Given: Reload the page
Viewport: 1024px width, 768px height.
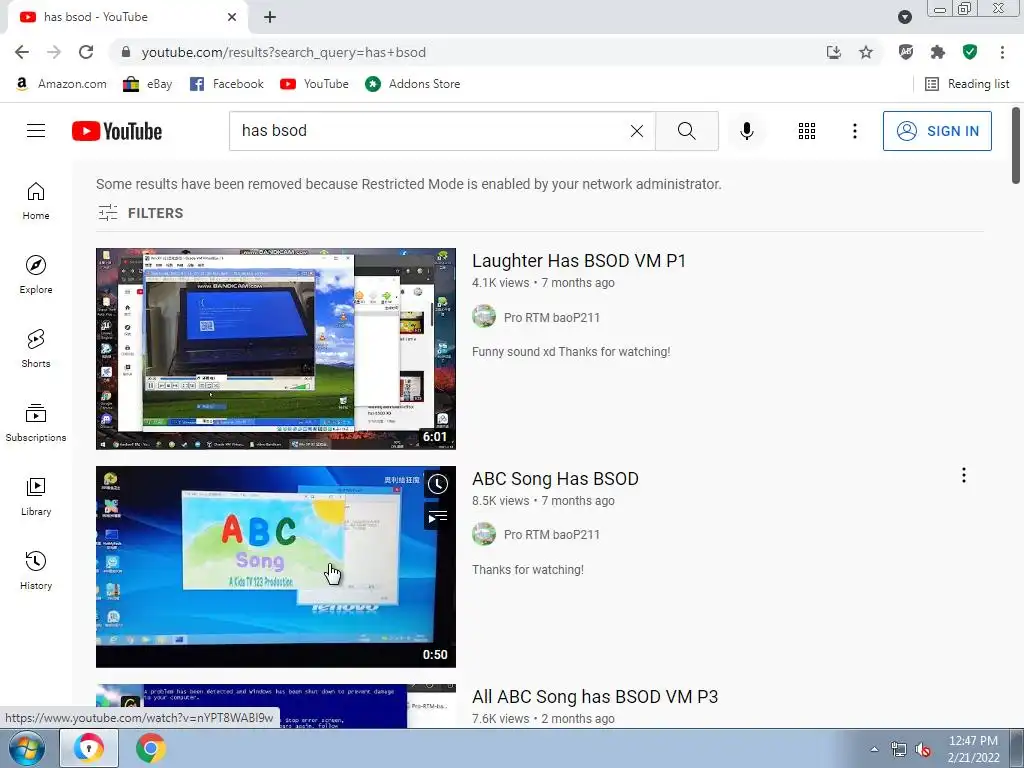Looking at the screenshot, I should click(86, 52).
